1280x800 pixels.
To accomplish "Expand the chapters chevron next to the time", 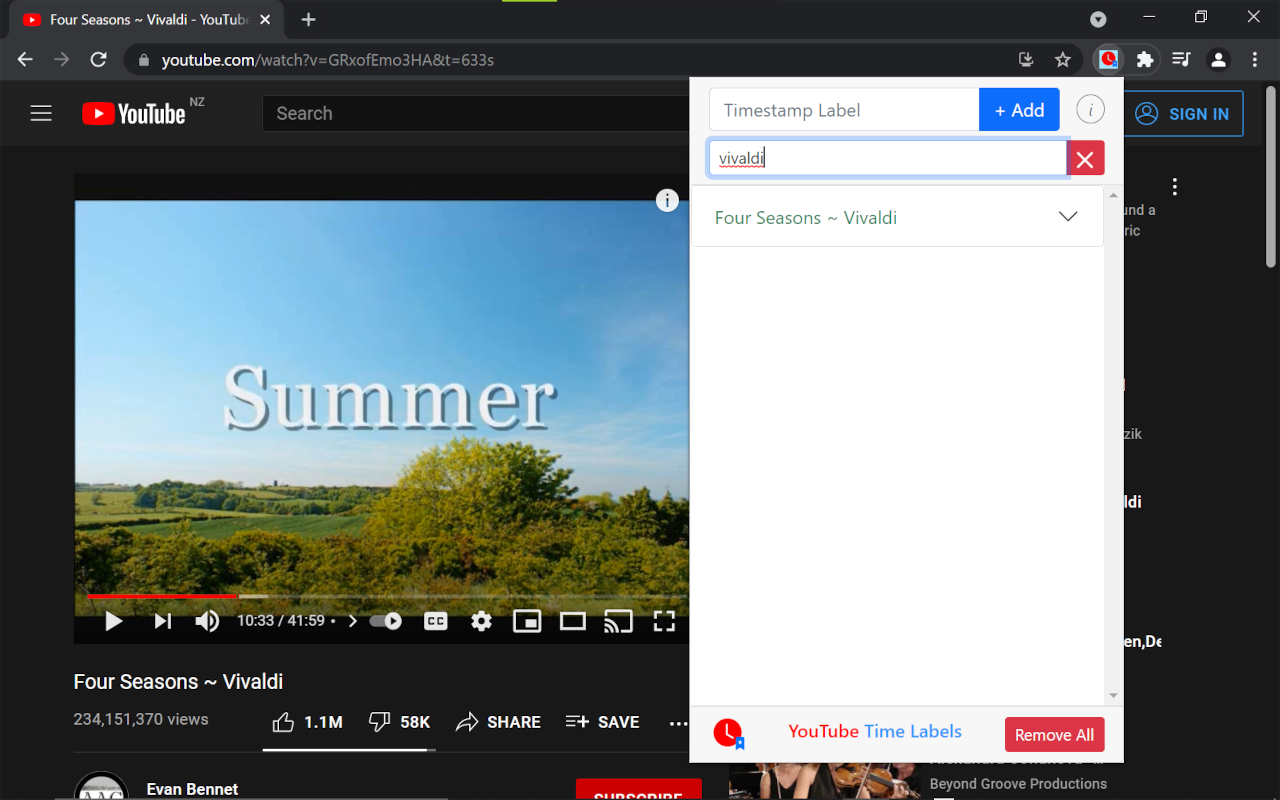I will pos(352,622).
